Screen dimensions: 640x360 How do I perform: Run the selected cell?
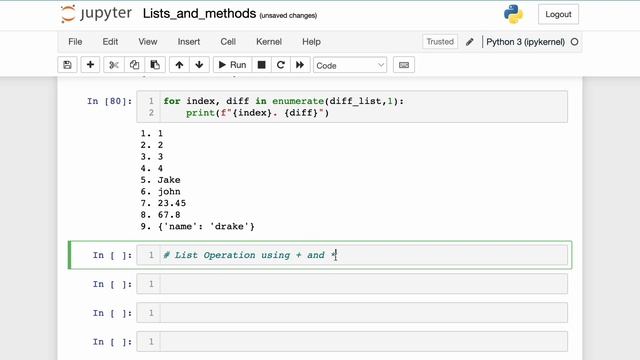click(x=232, y=65)
